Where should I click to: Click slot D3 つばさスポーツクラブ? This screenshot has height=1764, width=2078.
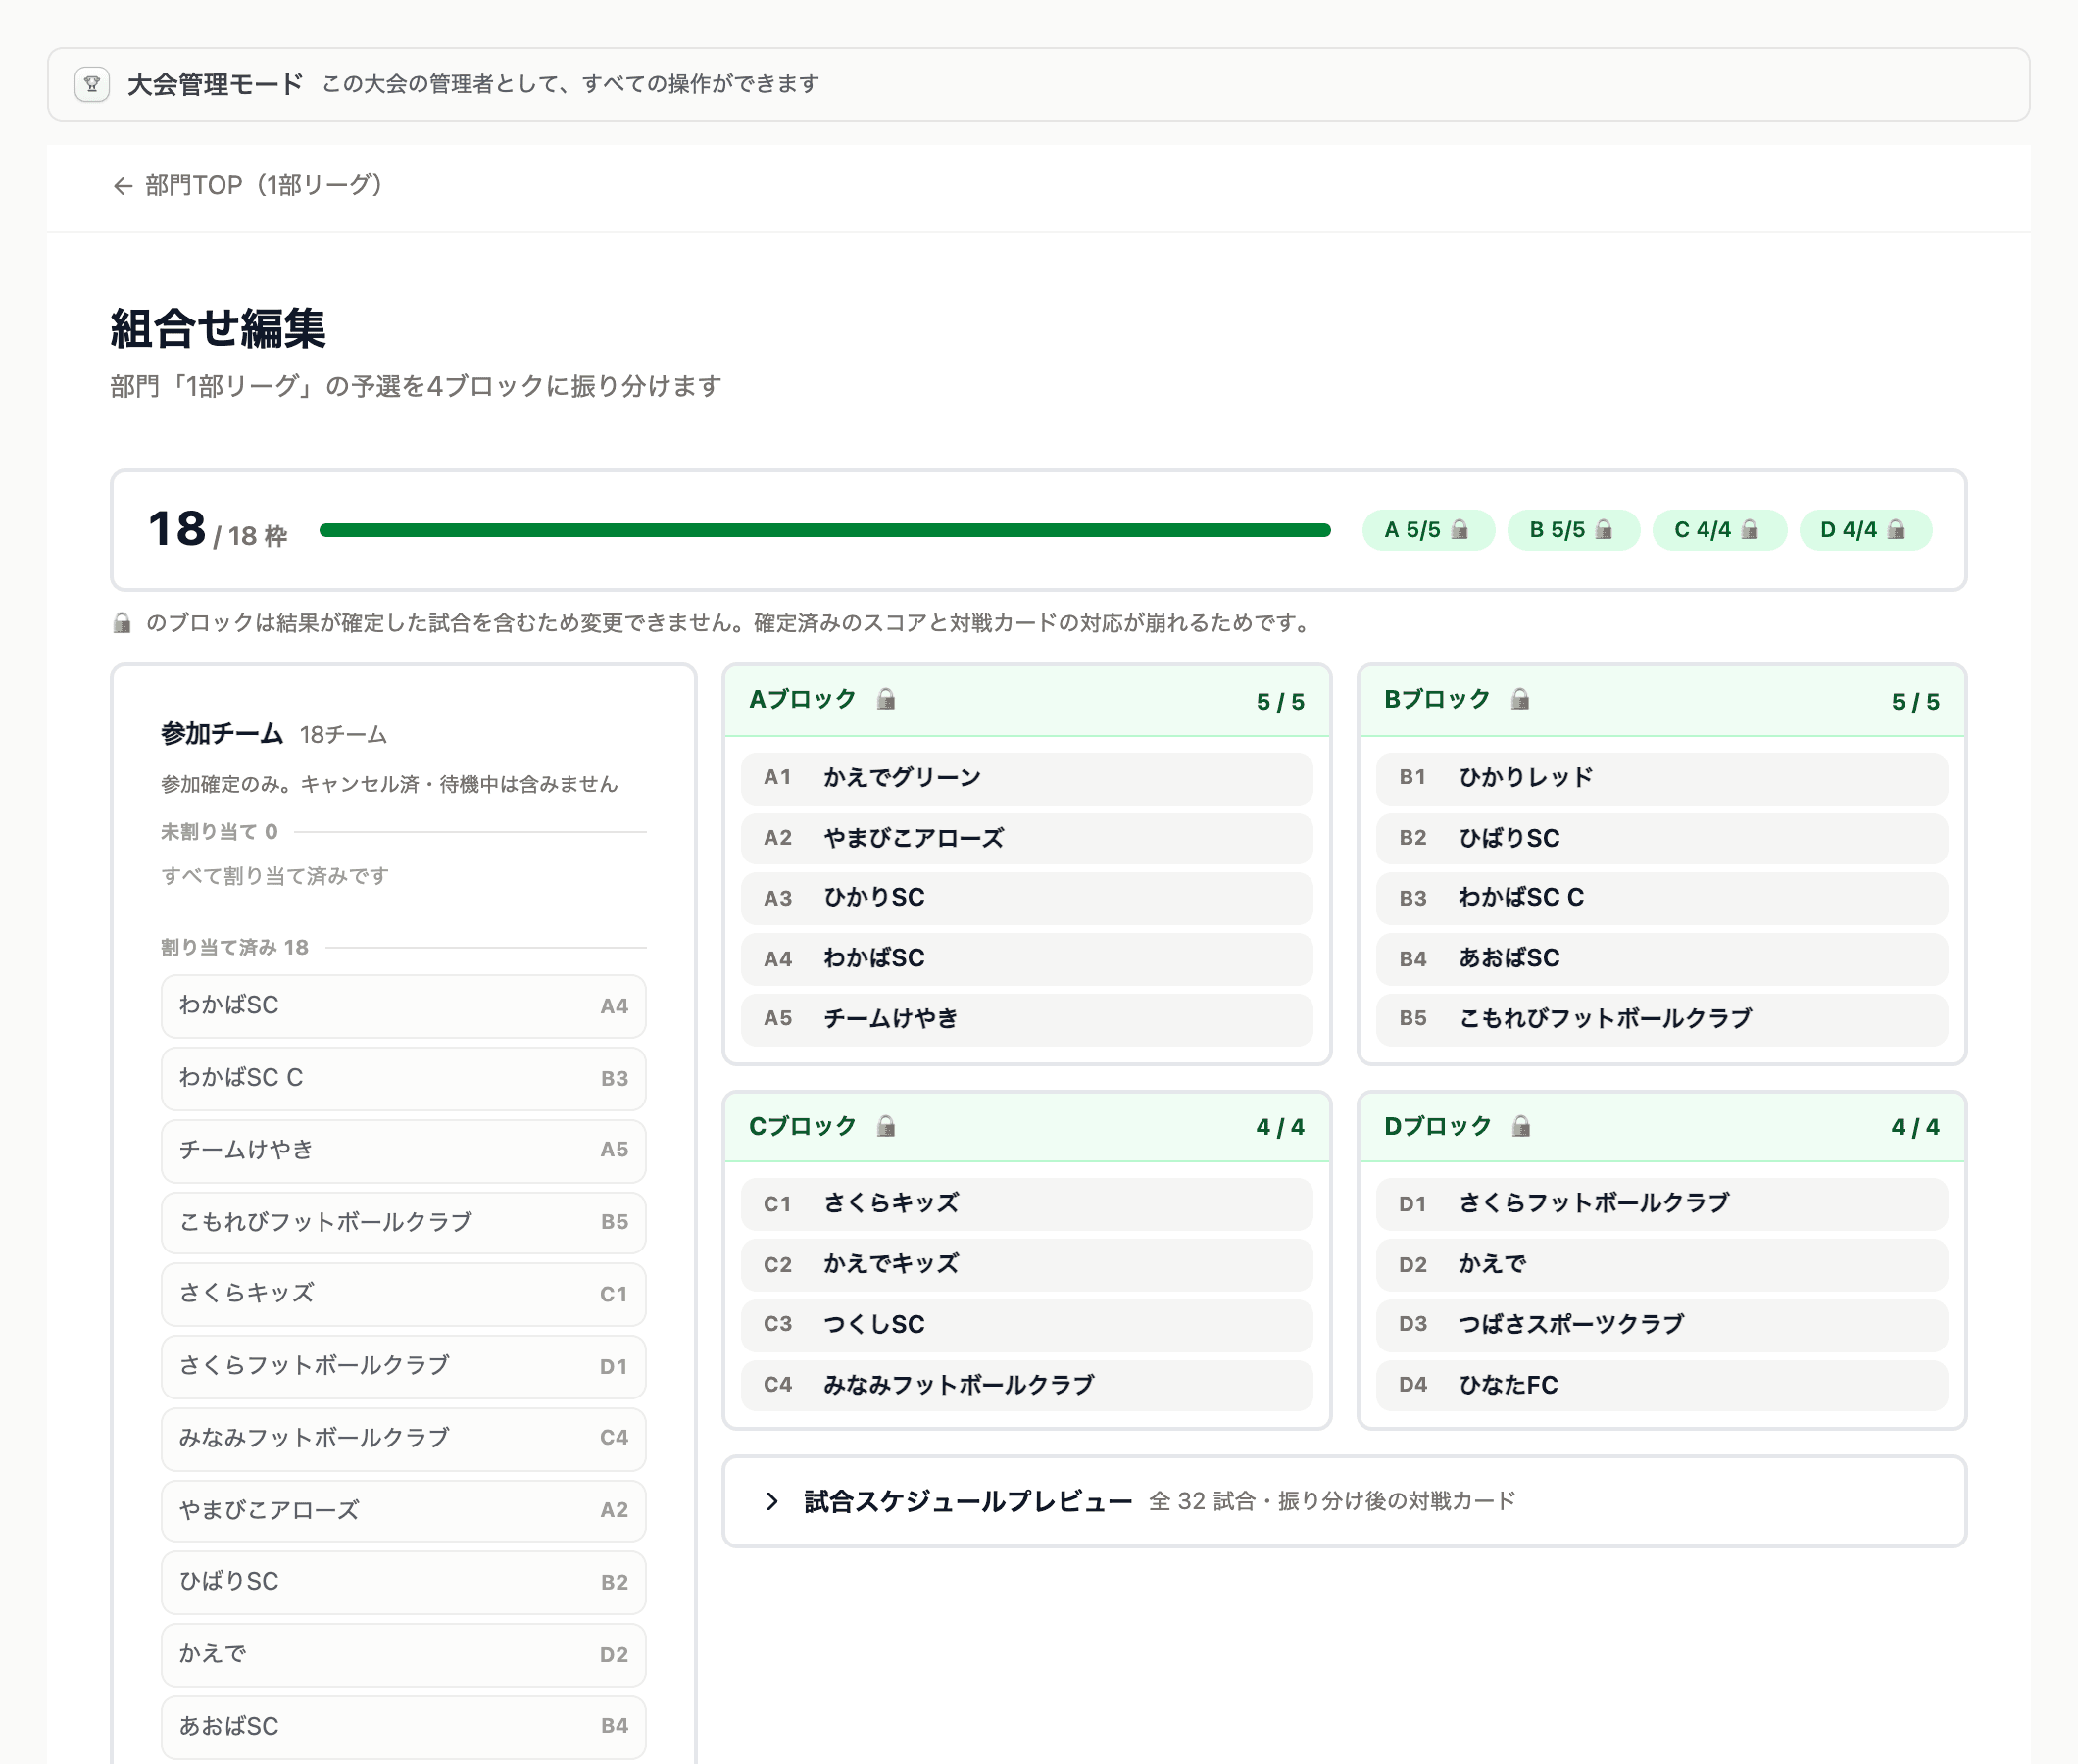tap(1661, 1324)
